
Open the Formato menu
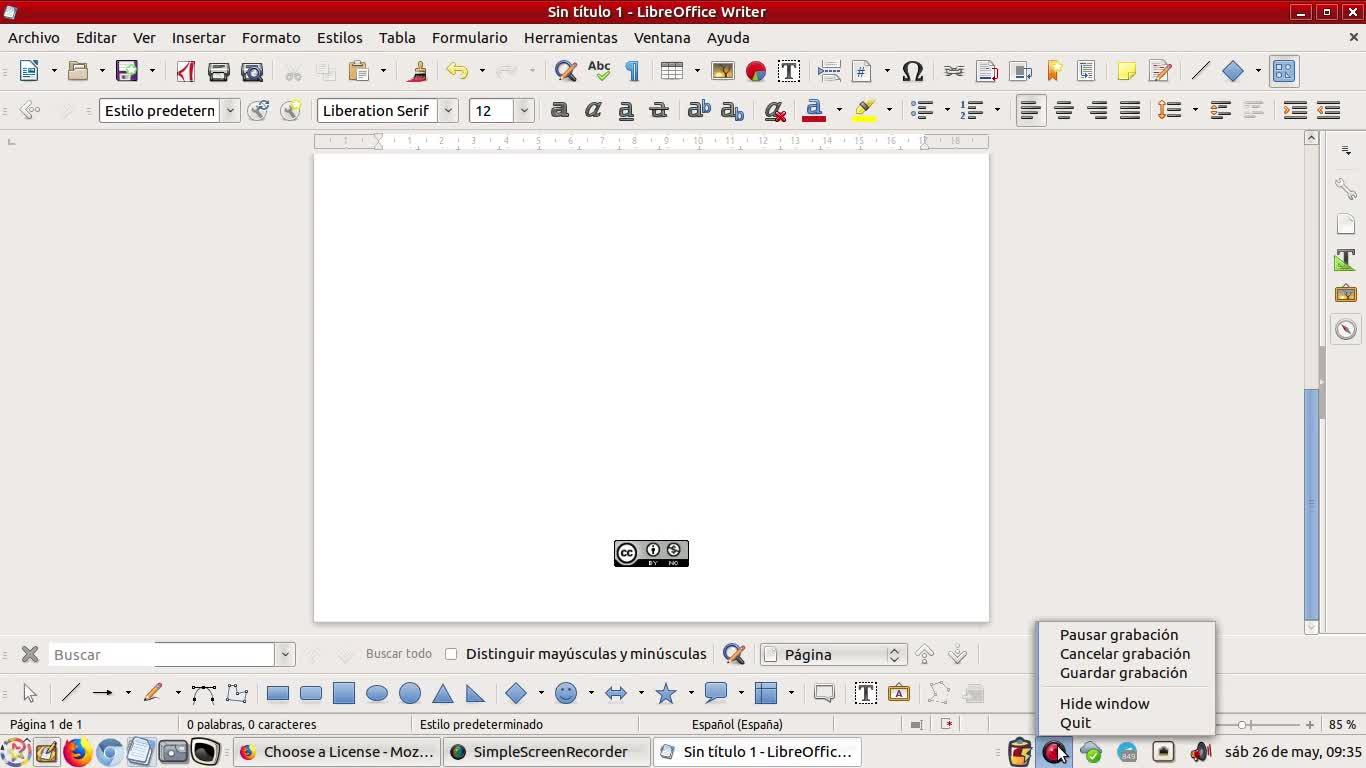(x=271, y=38)
